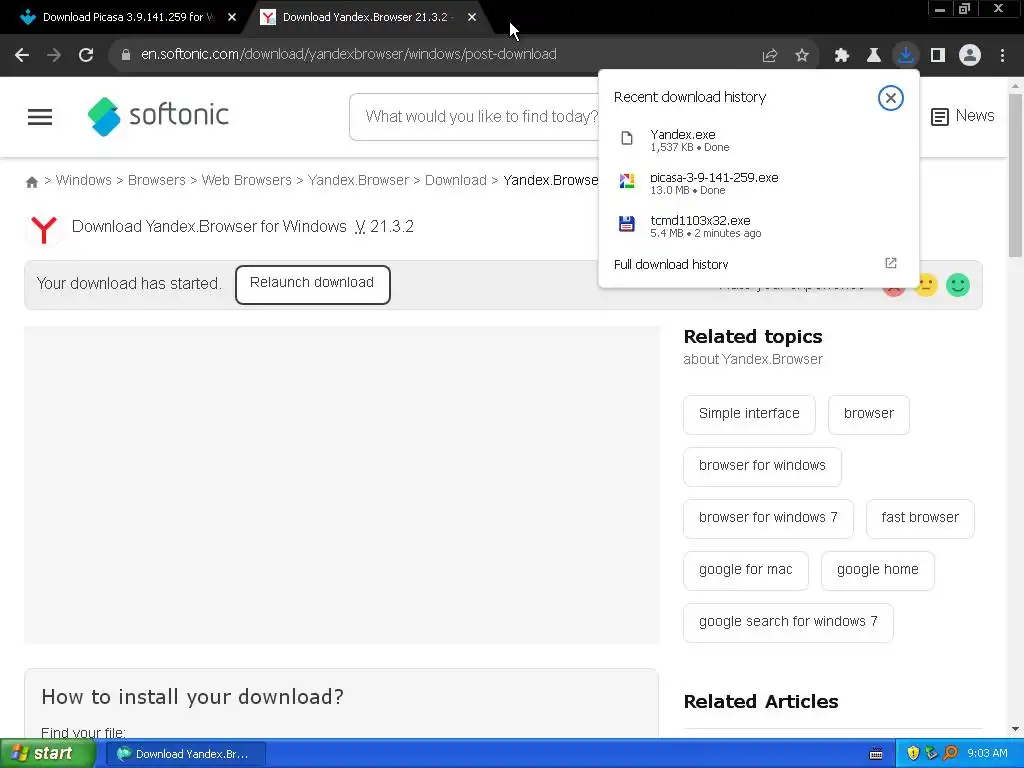This screenshot has height=768, width=1024.
Task: Close the Download Yandex.Browser tab
Action: click(472, 18)
